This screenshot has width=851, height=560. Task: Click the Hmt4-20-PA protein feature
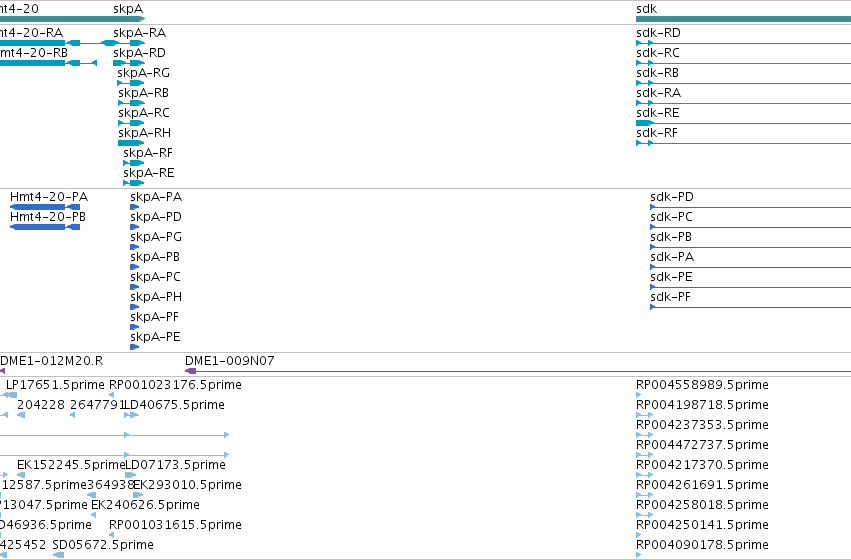point(45,207)
